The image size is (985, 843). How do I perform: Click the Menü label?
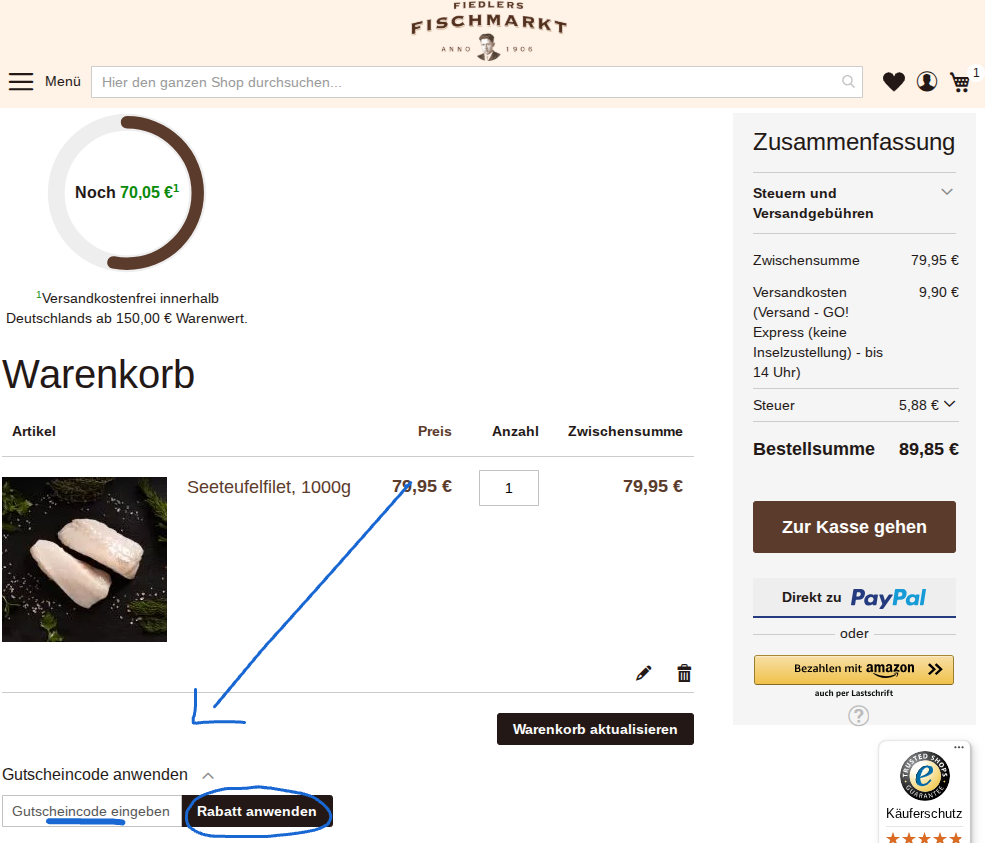(x=63, y=82)
